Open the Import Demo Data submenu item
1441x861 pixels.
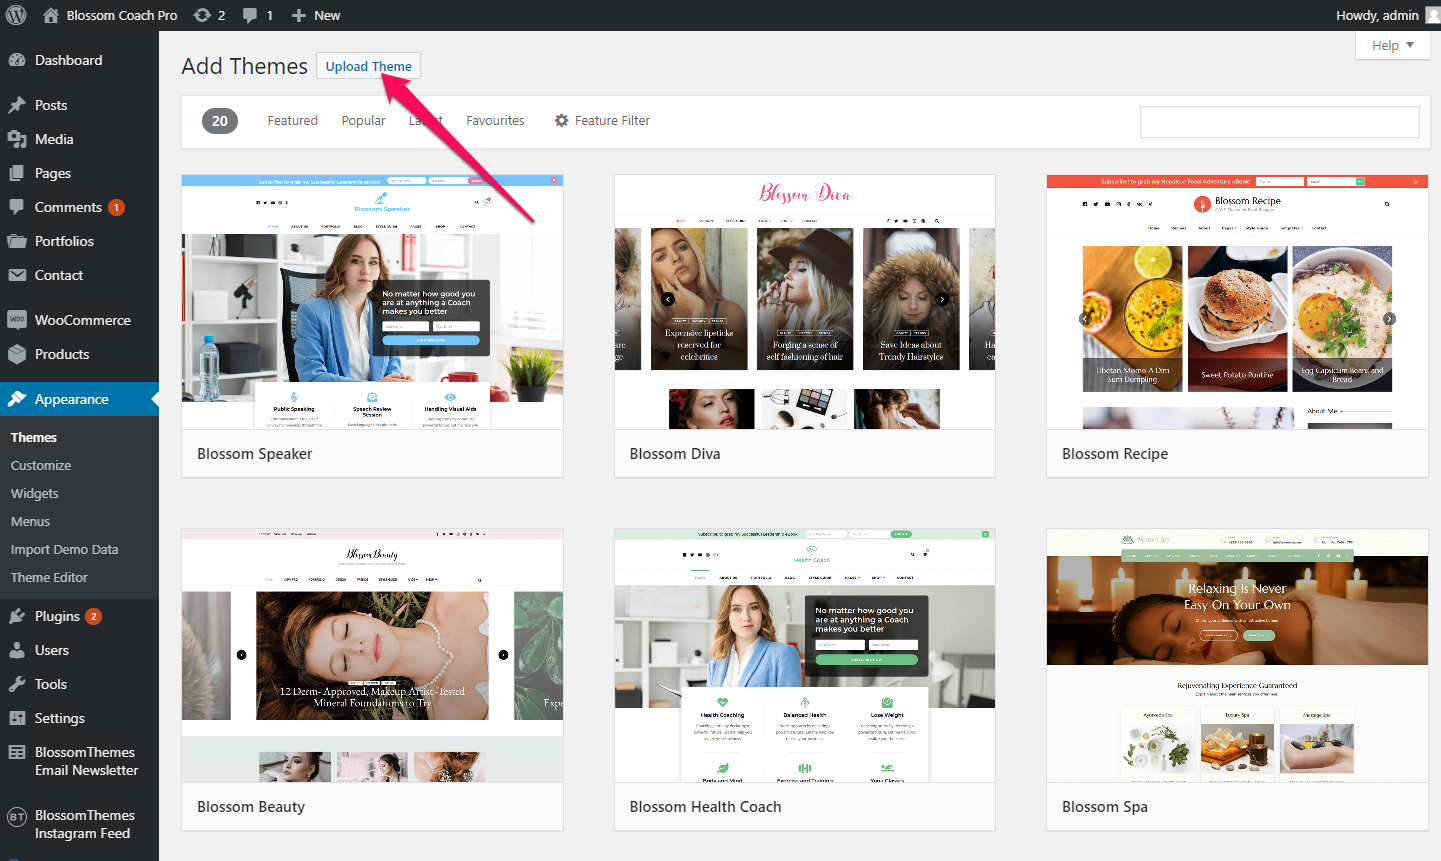pyautogui.click(x=64, y=549)
